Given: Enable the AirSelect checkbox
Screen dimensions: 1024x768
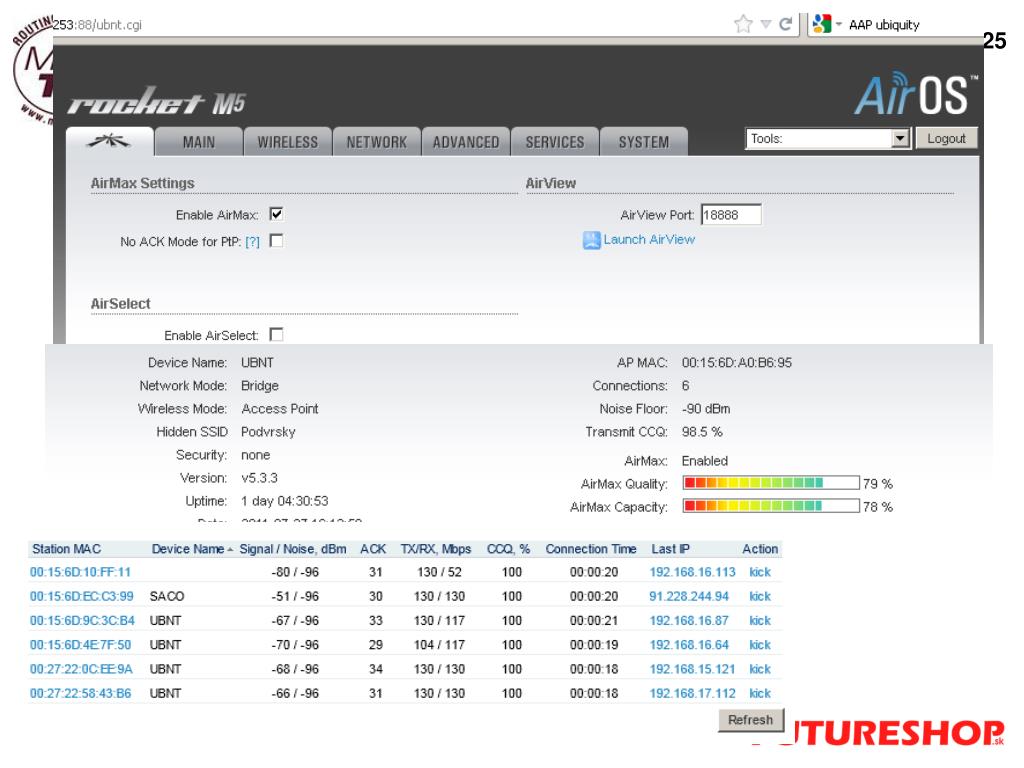Looking at the screenshot, I should click(x=276, y=334).
